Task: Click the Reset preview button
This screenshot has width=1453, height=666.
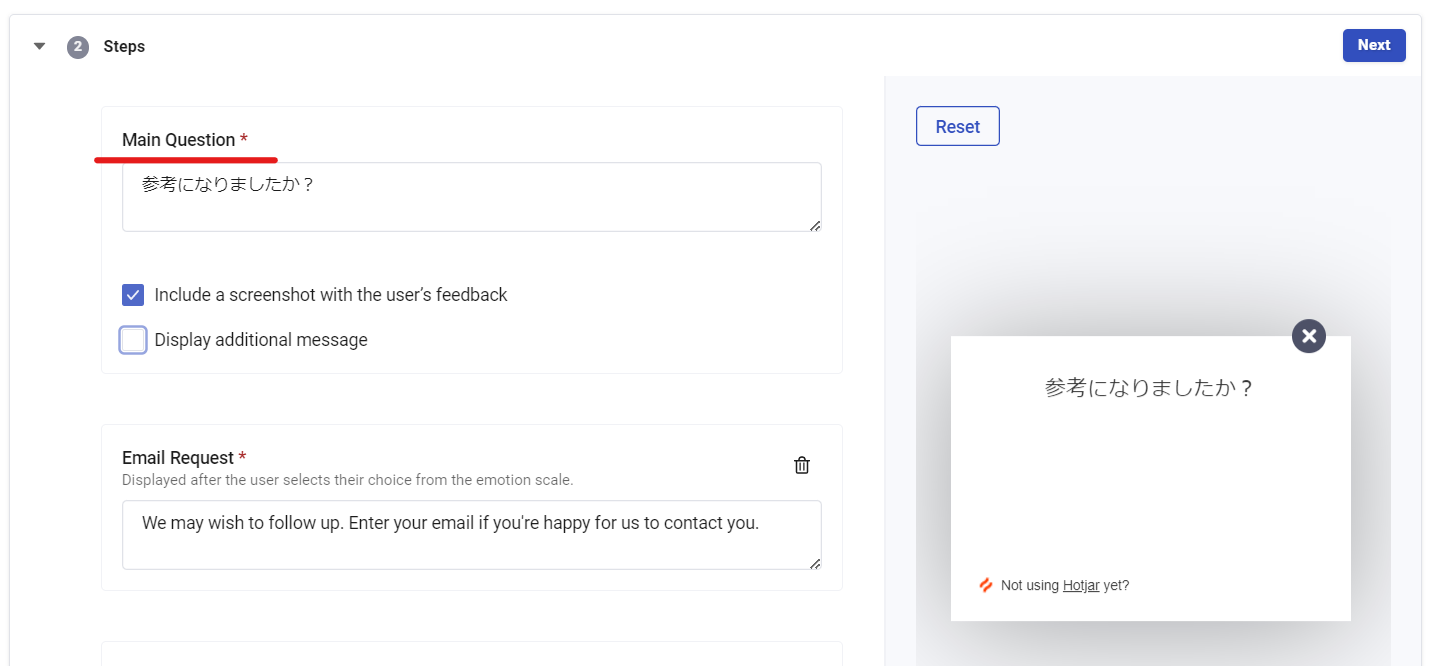Action: pos(957,127)
